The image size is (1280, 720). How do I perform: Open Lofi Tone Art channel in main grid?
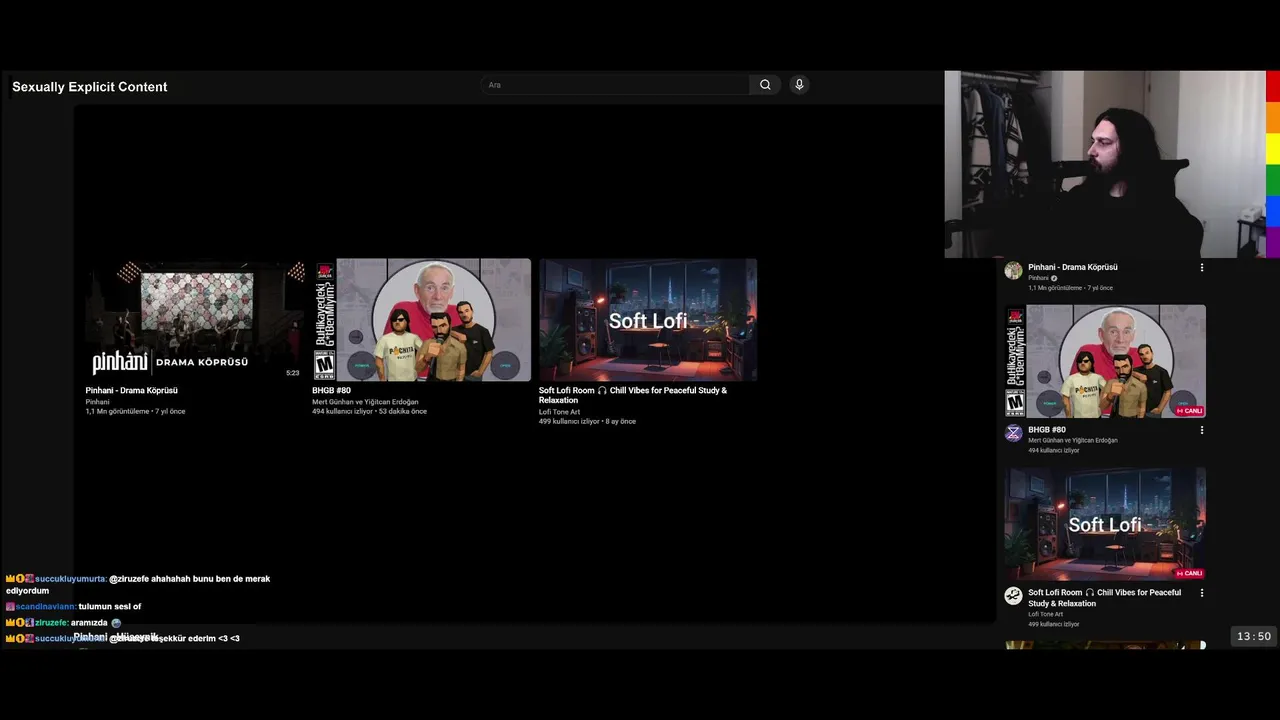coord(559,412)
